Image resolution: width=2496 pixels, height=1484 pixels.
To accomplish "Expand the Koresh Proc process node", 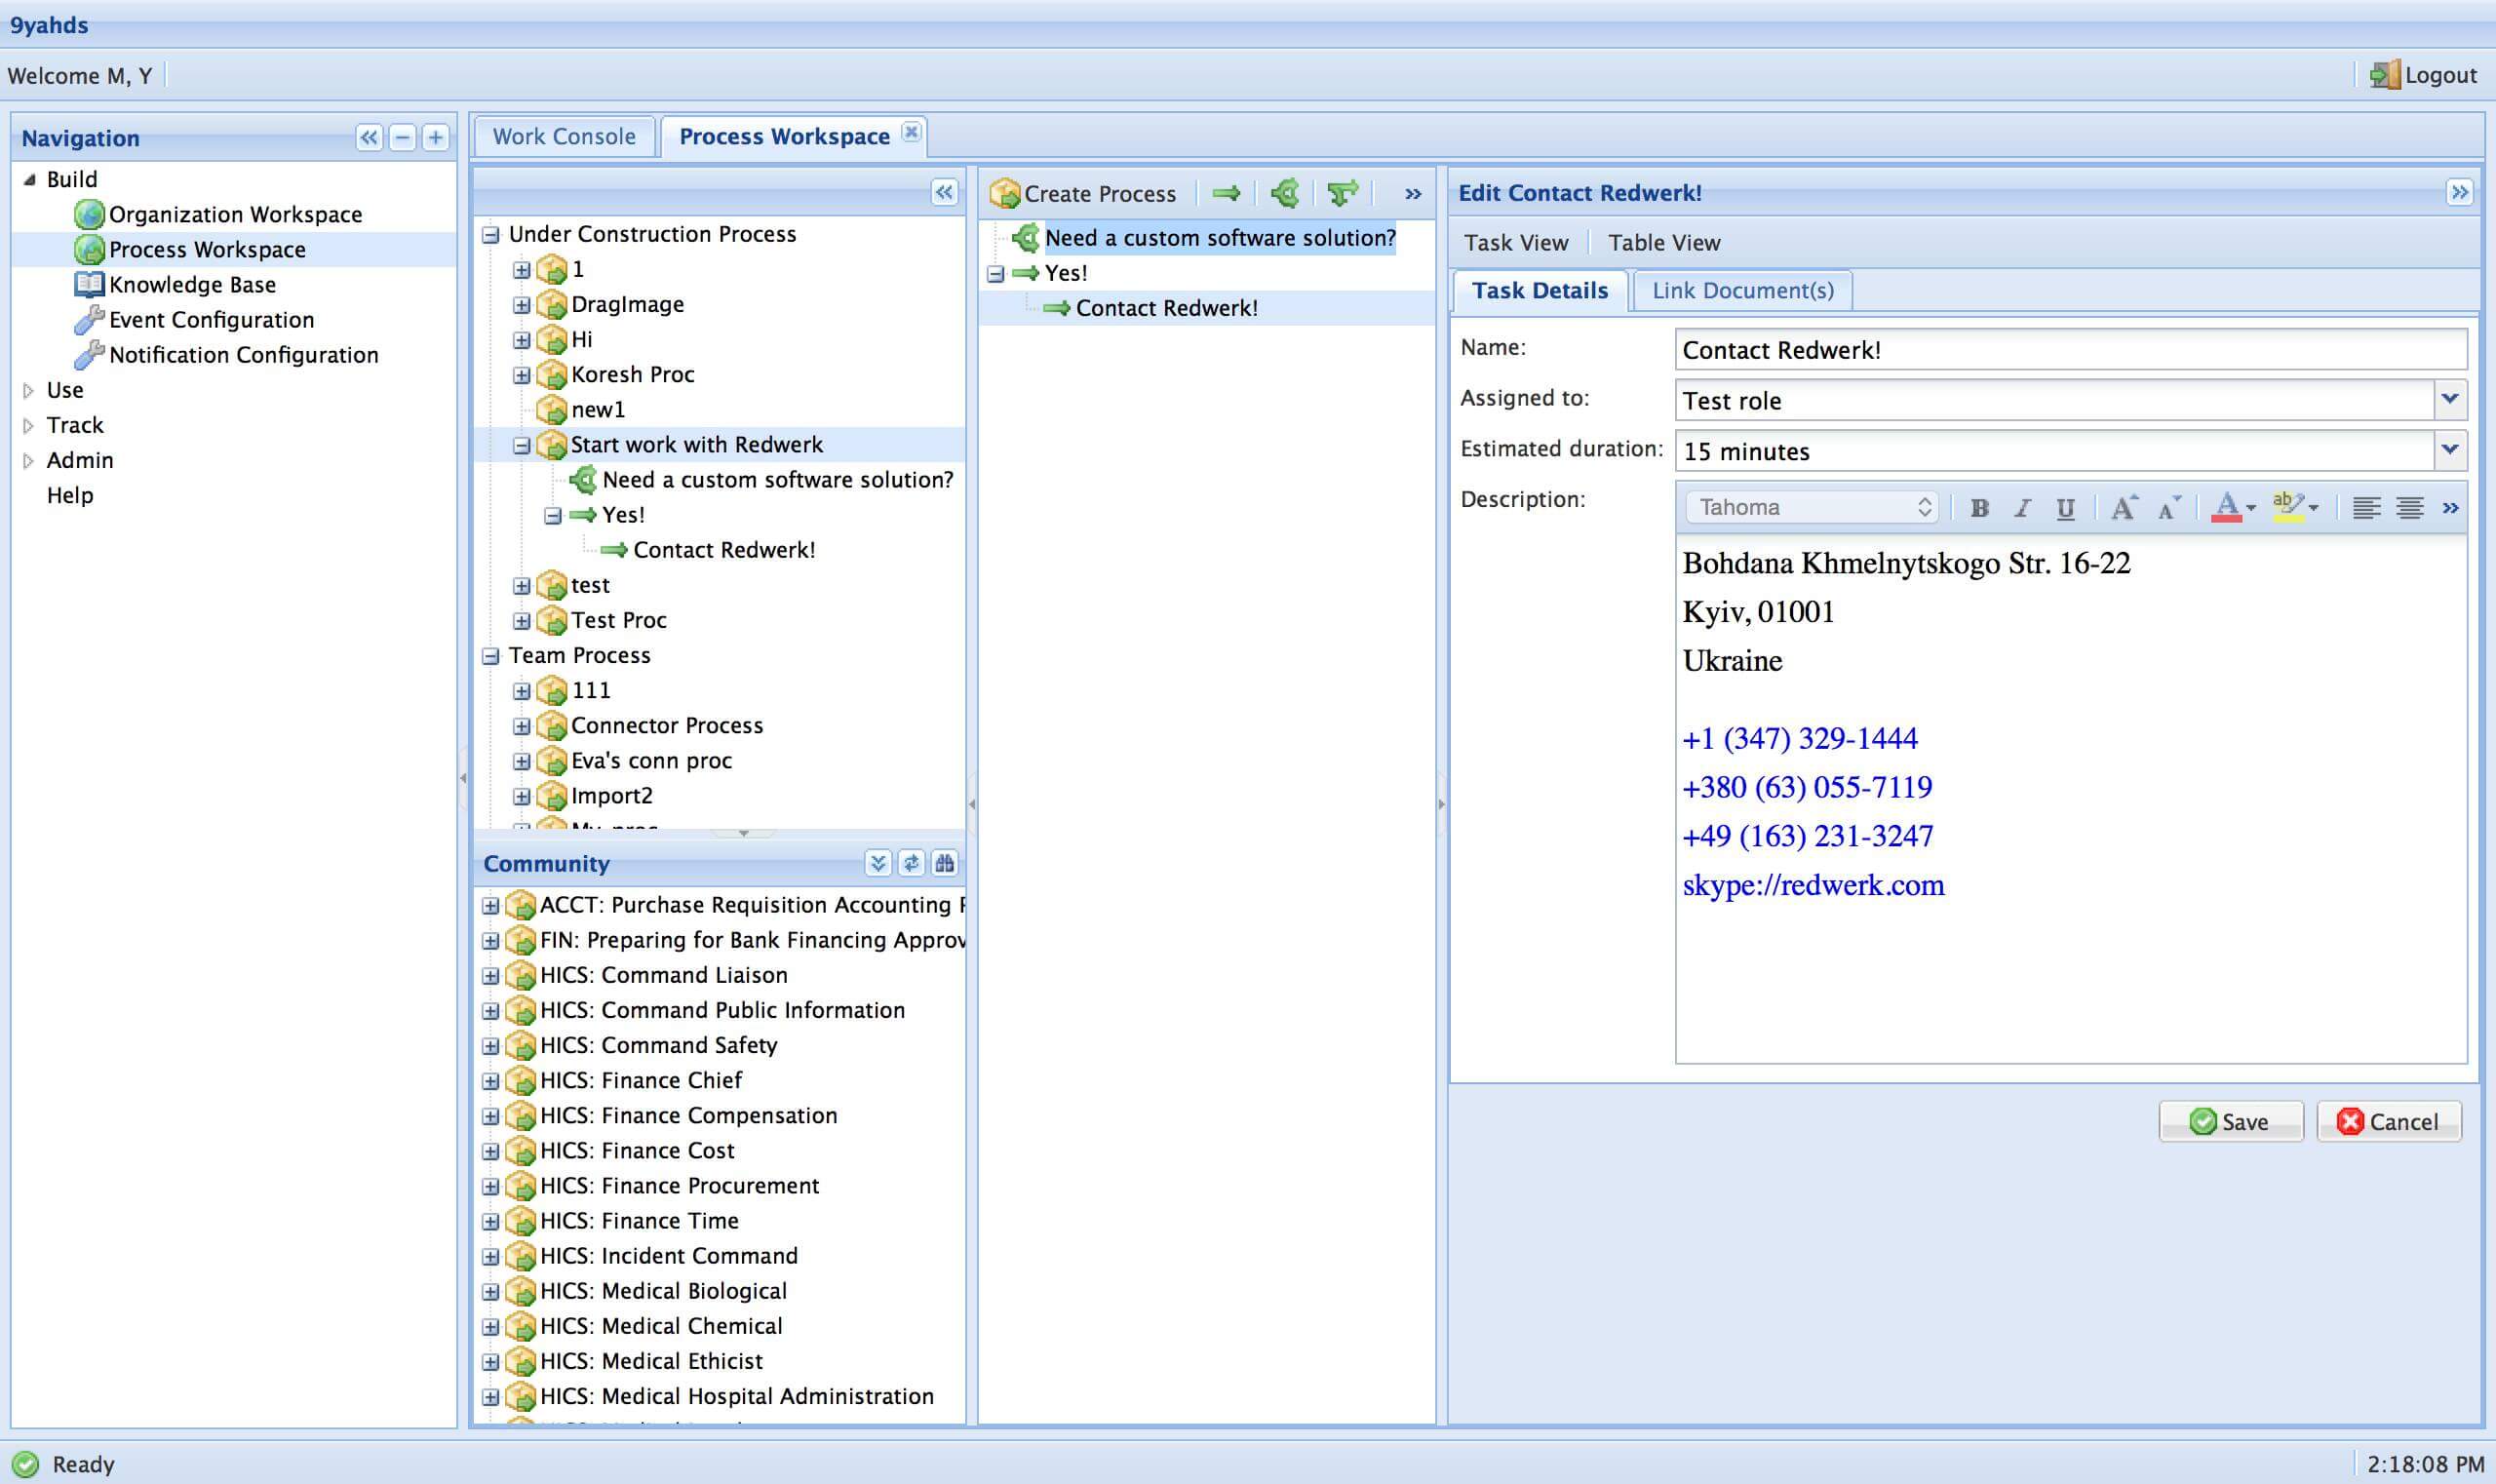I will (x=521, y=375).
